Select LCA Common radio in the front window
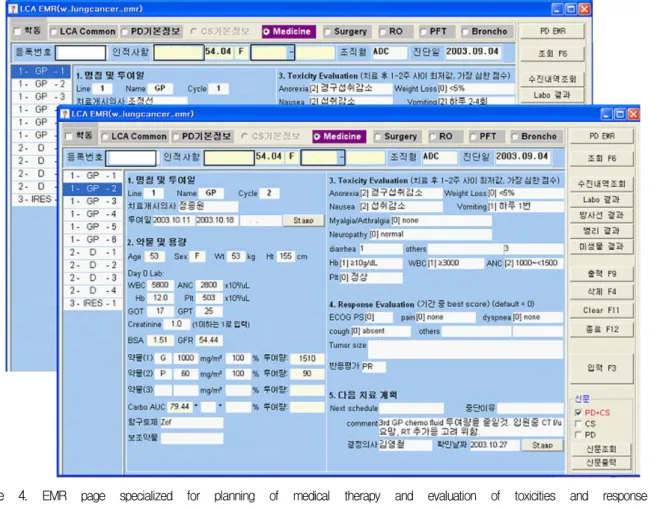The image size is (657, 509). pos(105,137)
